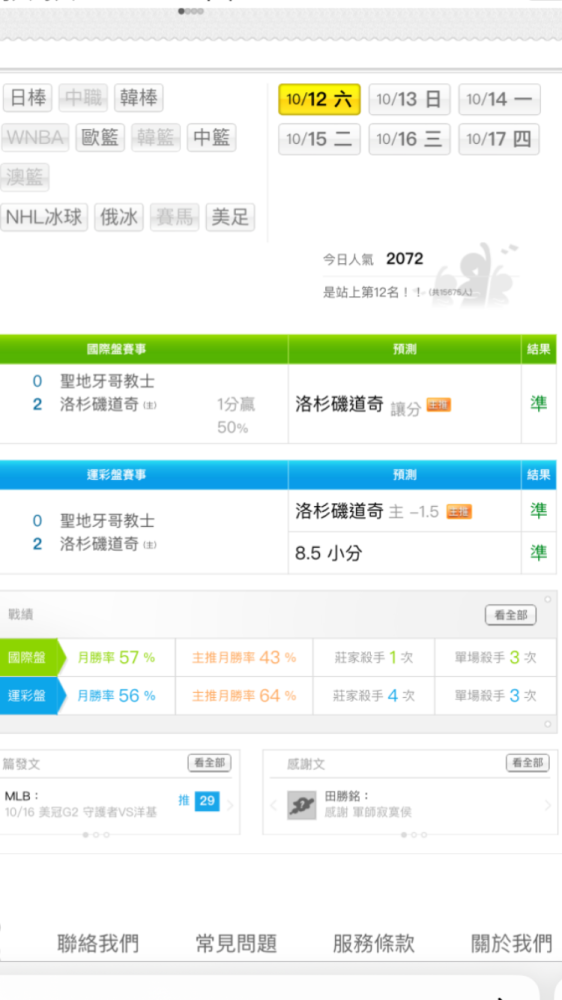This screenshot has width=562, height=1000.
Task: Click the 看全部 button in 戰績 panel
Action: pos(510,615)
